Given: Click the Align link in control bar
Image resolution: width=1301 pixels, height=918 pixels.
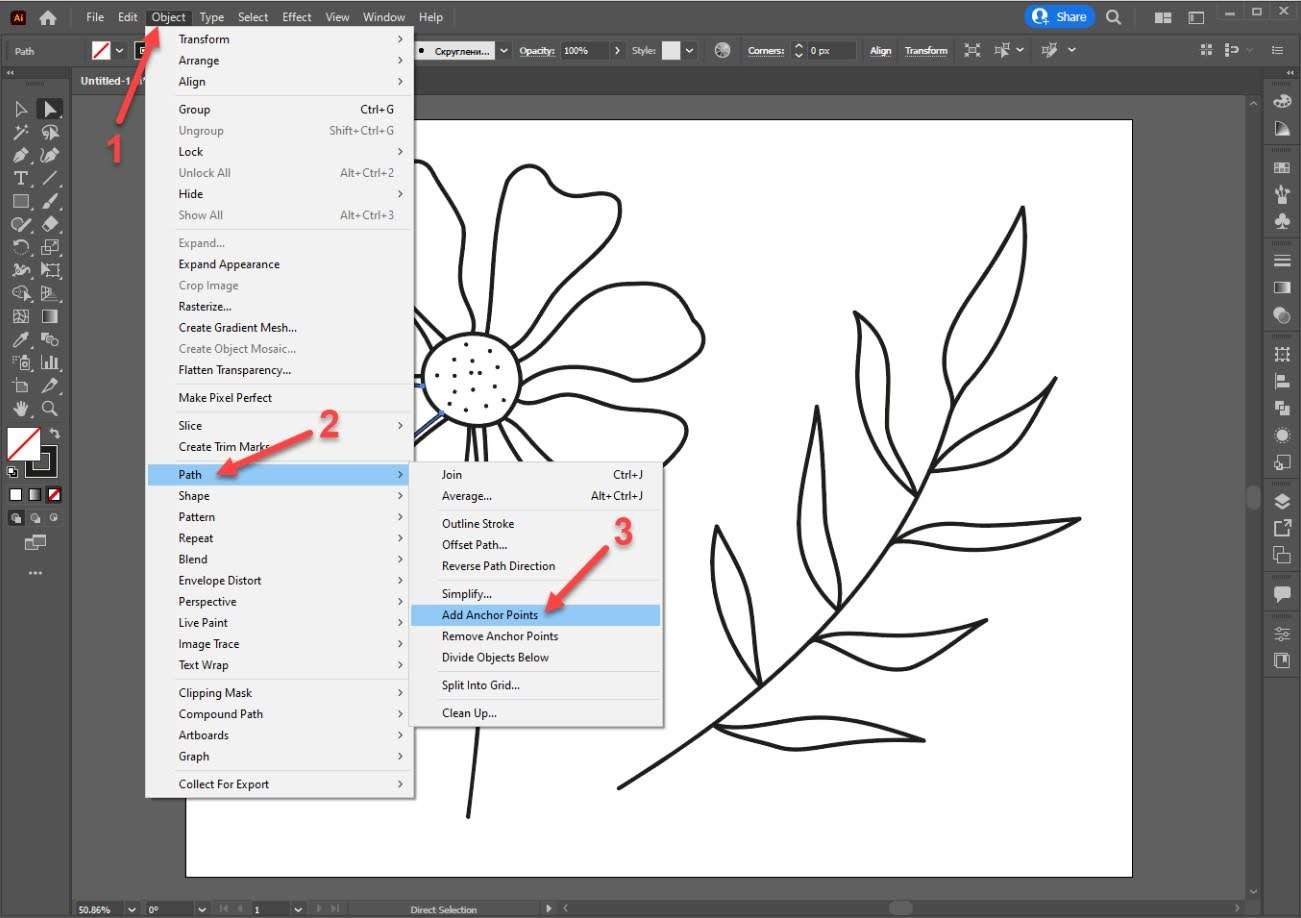Looking at the screenshot, I should coord(880,50).
